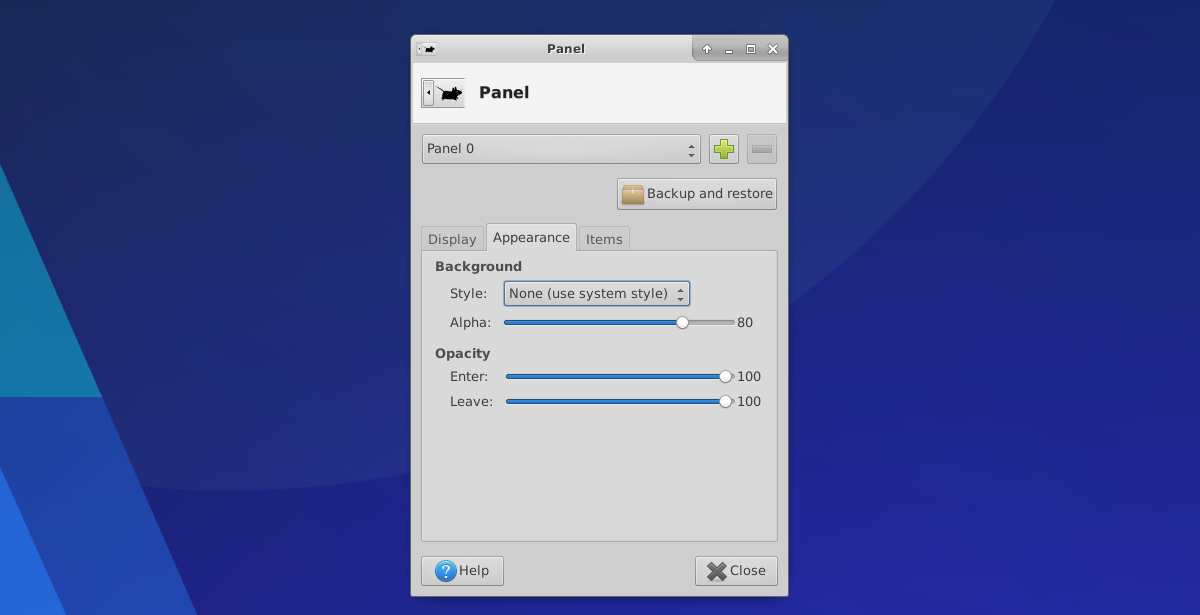The image size is (1200, 615).
Task: Minimize the Panel window
Action: [729, 49]
